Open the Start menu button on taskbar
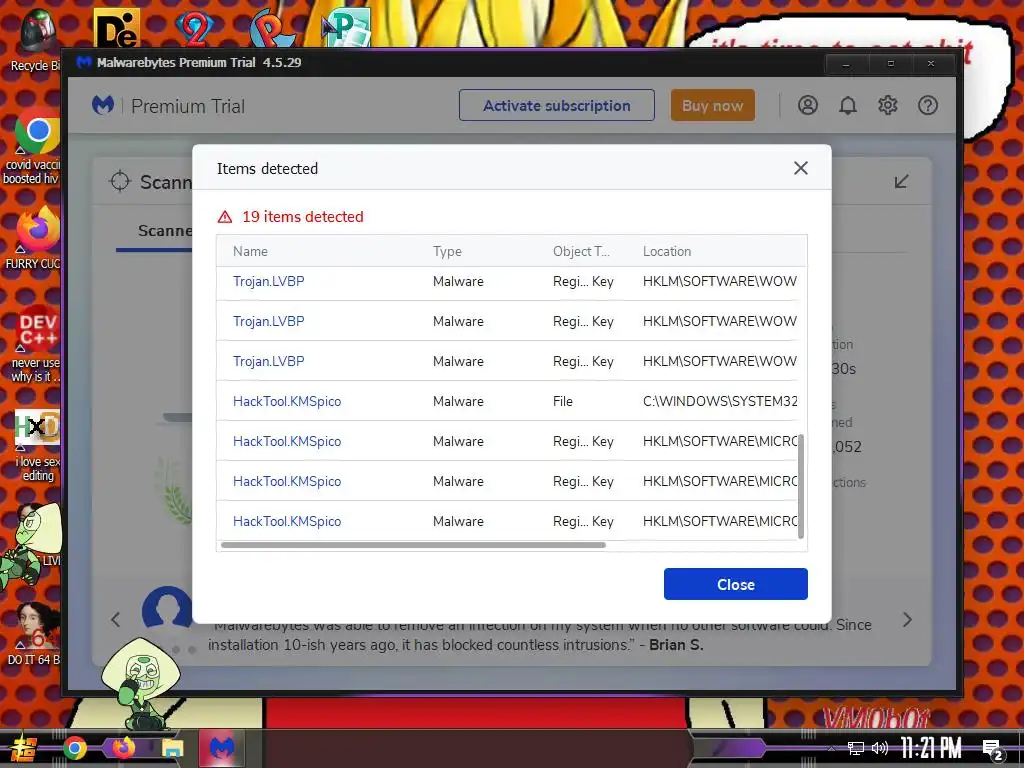This screenshot has height=768, width=1024. pos(23,748)
